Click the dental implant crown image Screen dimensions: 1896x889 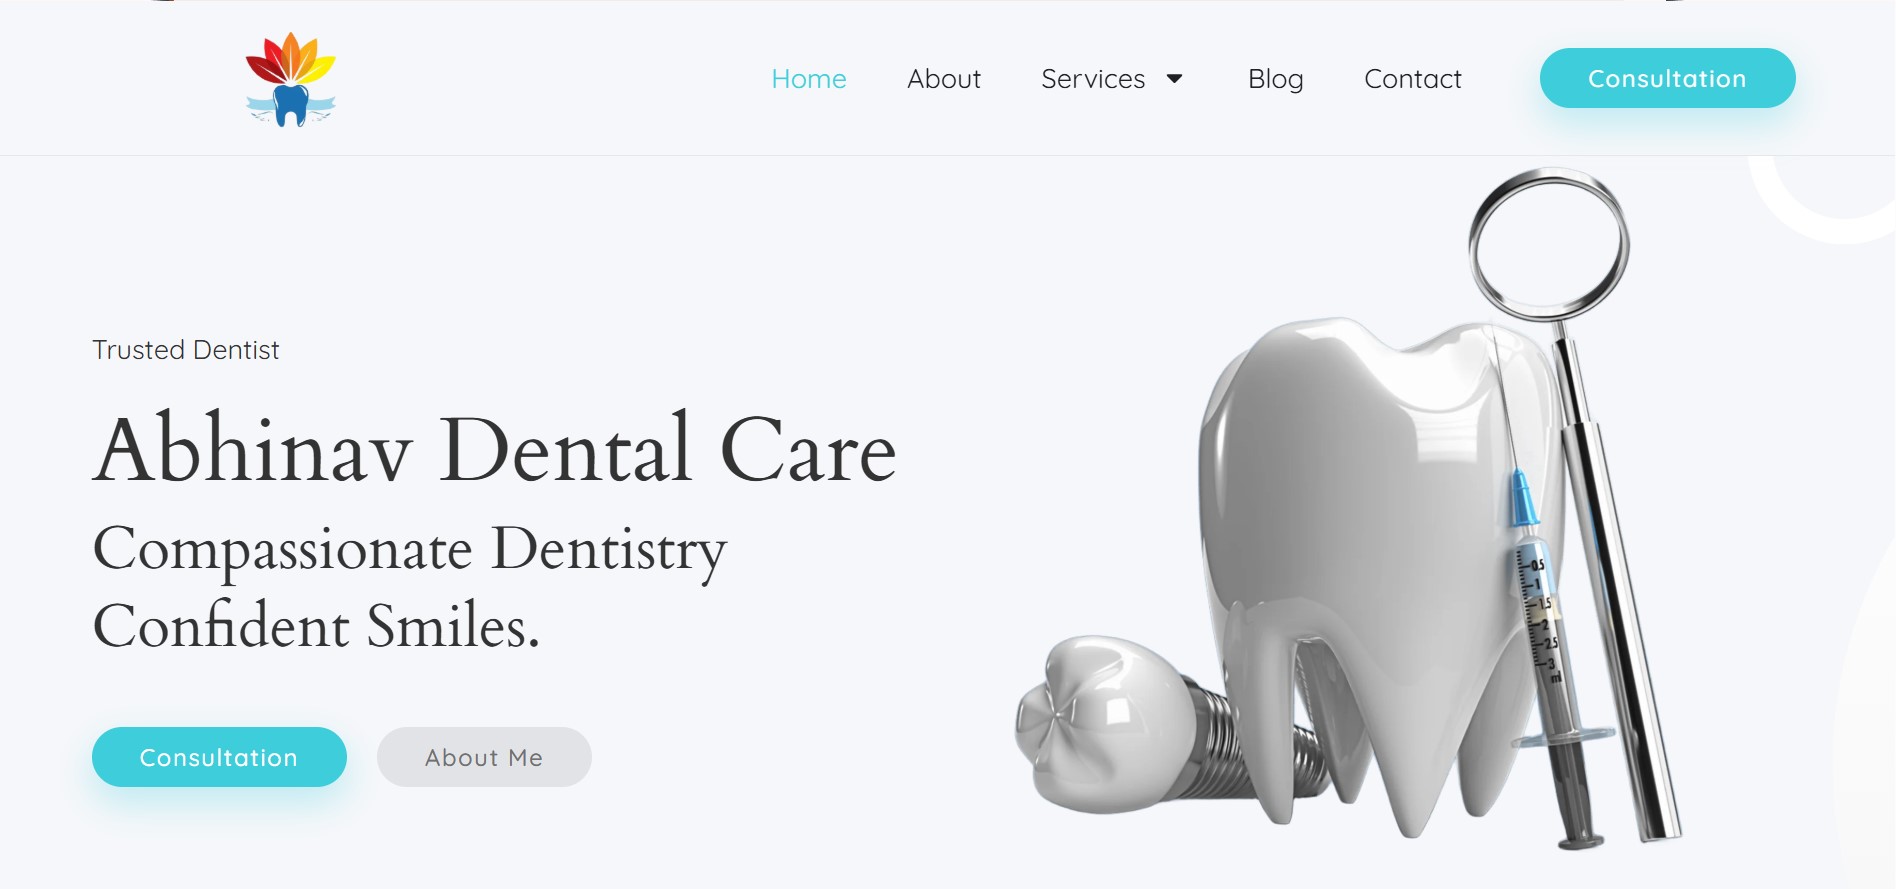(x=1105, y=722)
